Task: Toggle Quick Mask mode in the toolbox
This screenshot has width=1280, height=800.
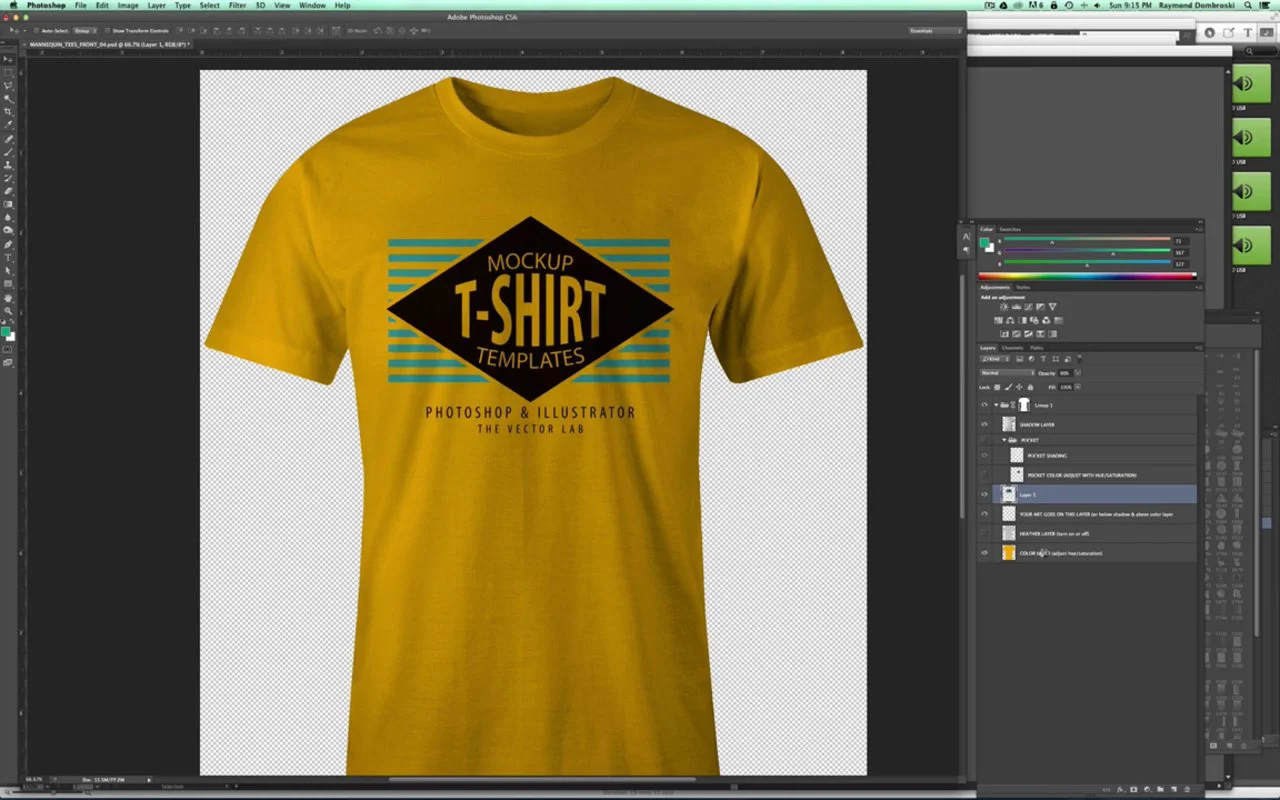Action: pos(8,349)
